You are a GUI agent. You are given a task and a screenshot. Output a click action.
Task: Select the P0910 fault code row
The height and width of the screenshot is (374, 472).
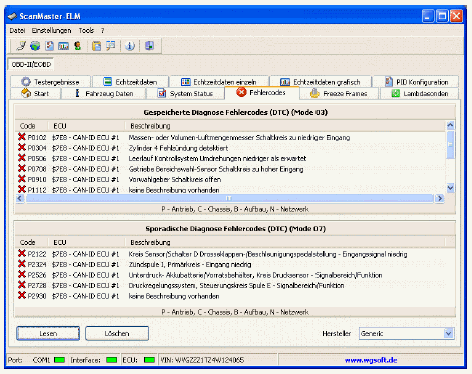230,179
